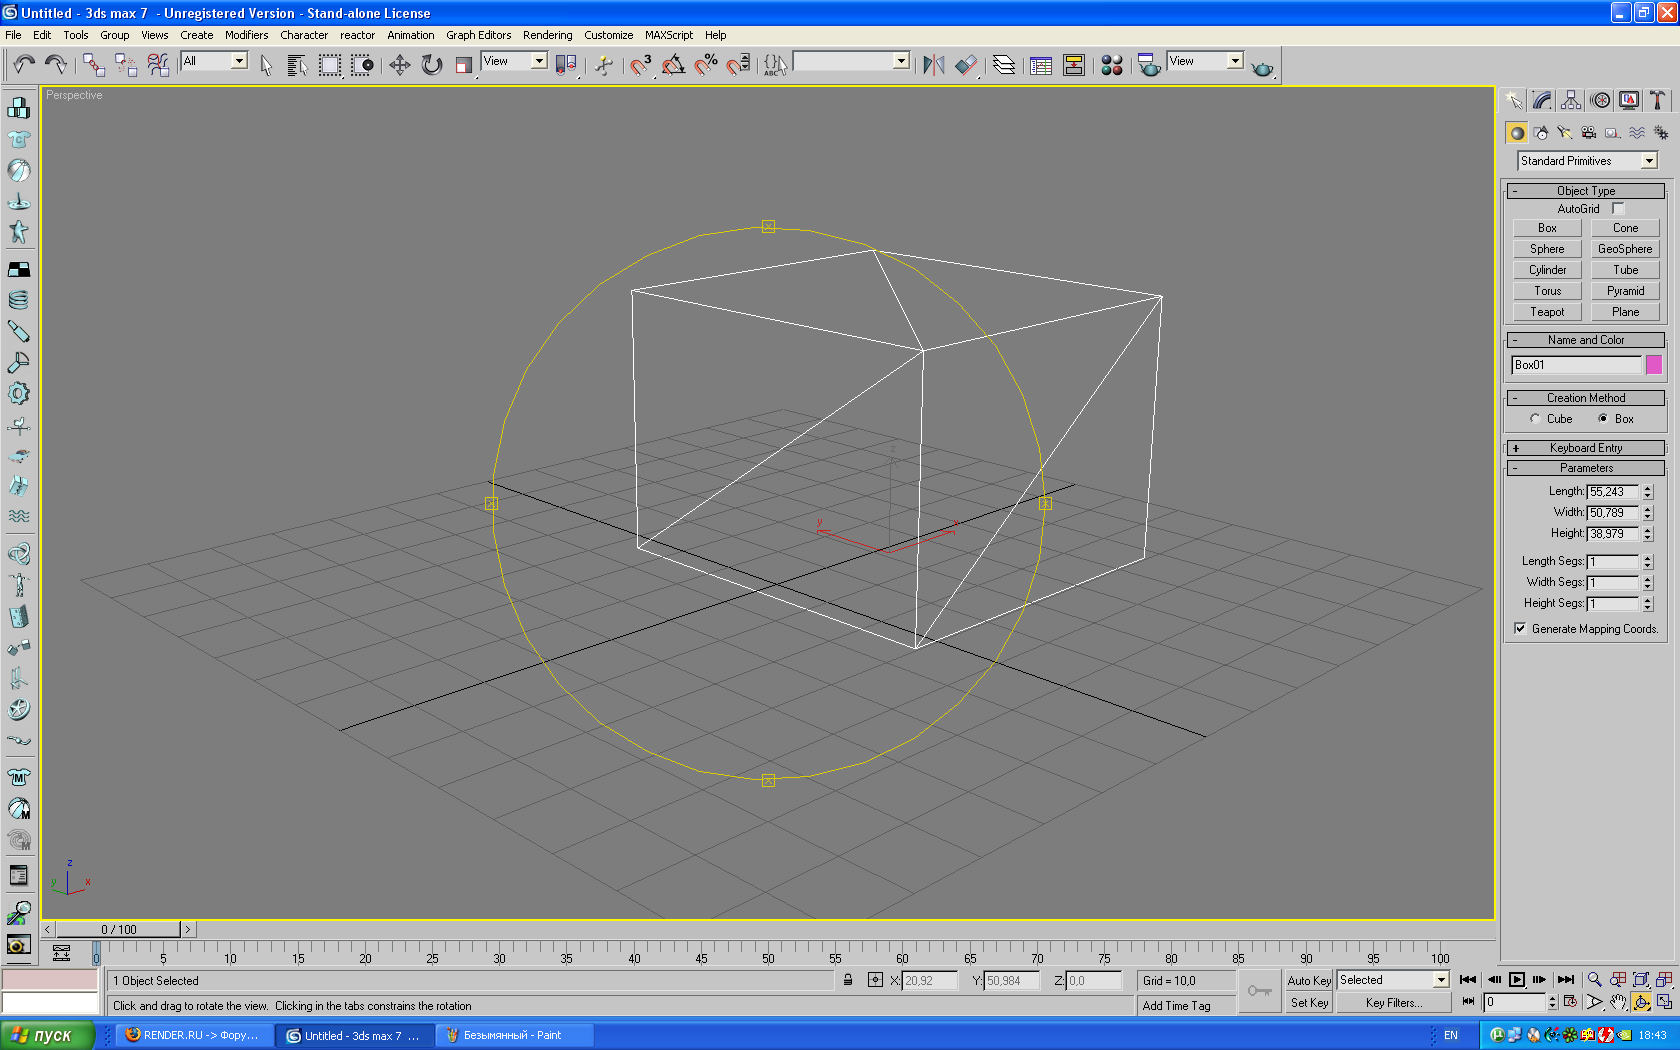This screenshot has width=1680, height=1050.
Task: Click the Box01 object name field
Action: [x=1576, y=365]
